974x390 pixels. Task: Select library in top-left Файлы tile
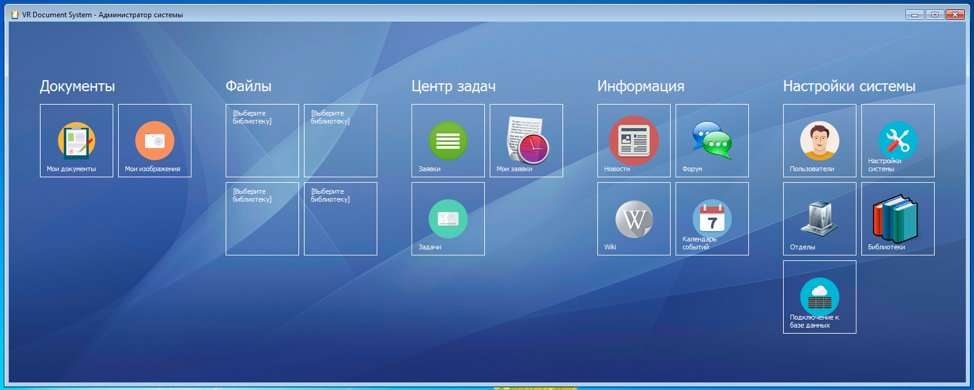[262, 141]
